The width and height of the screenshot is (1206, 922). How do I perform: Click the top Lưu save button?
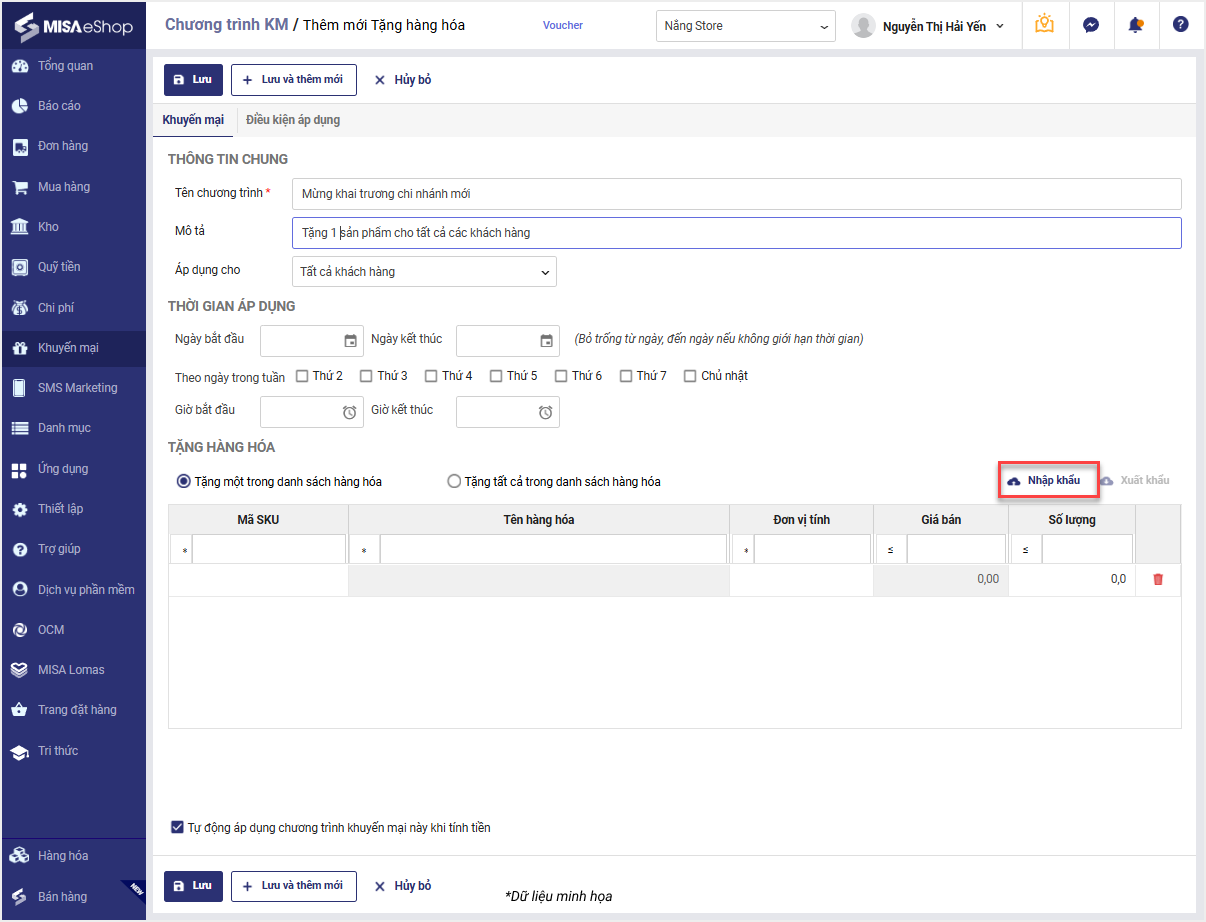pyautogui.click(x=193, y=80)
